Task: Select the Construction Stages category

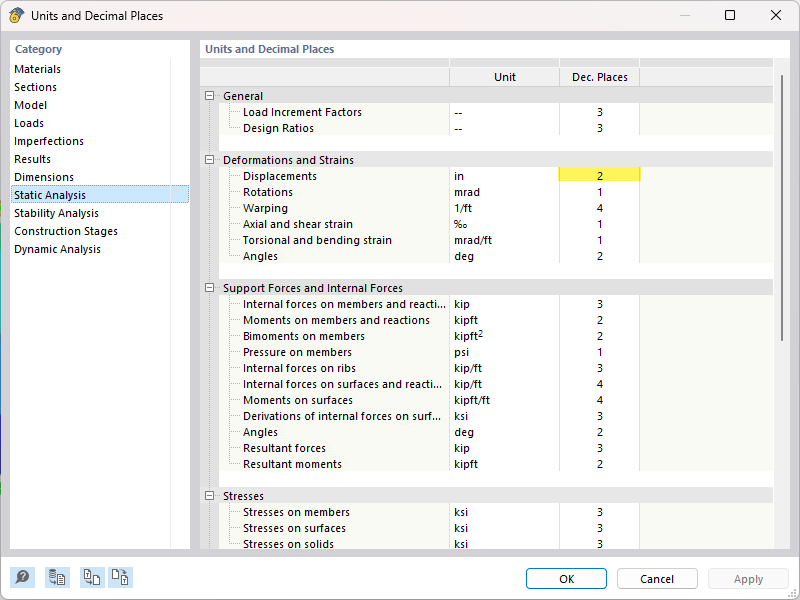Action: pos(65,230)
